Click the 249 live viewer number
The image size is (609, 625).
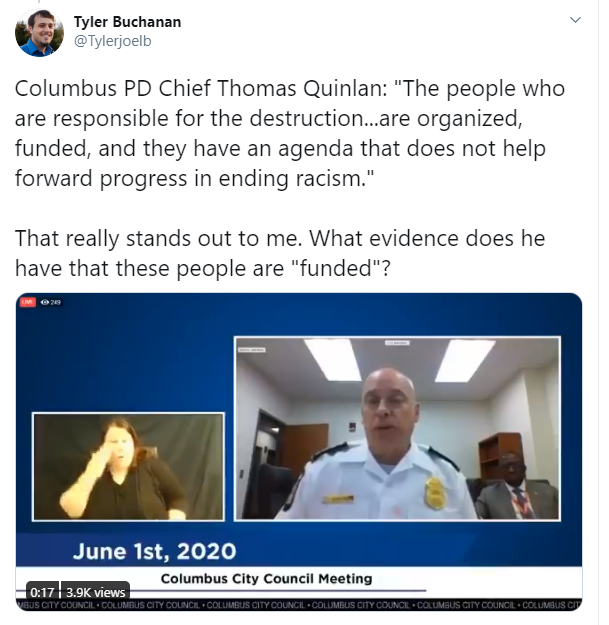[x=55, y=302]
